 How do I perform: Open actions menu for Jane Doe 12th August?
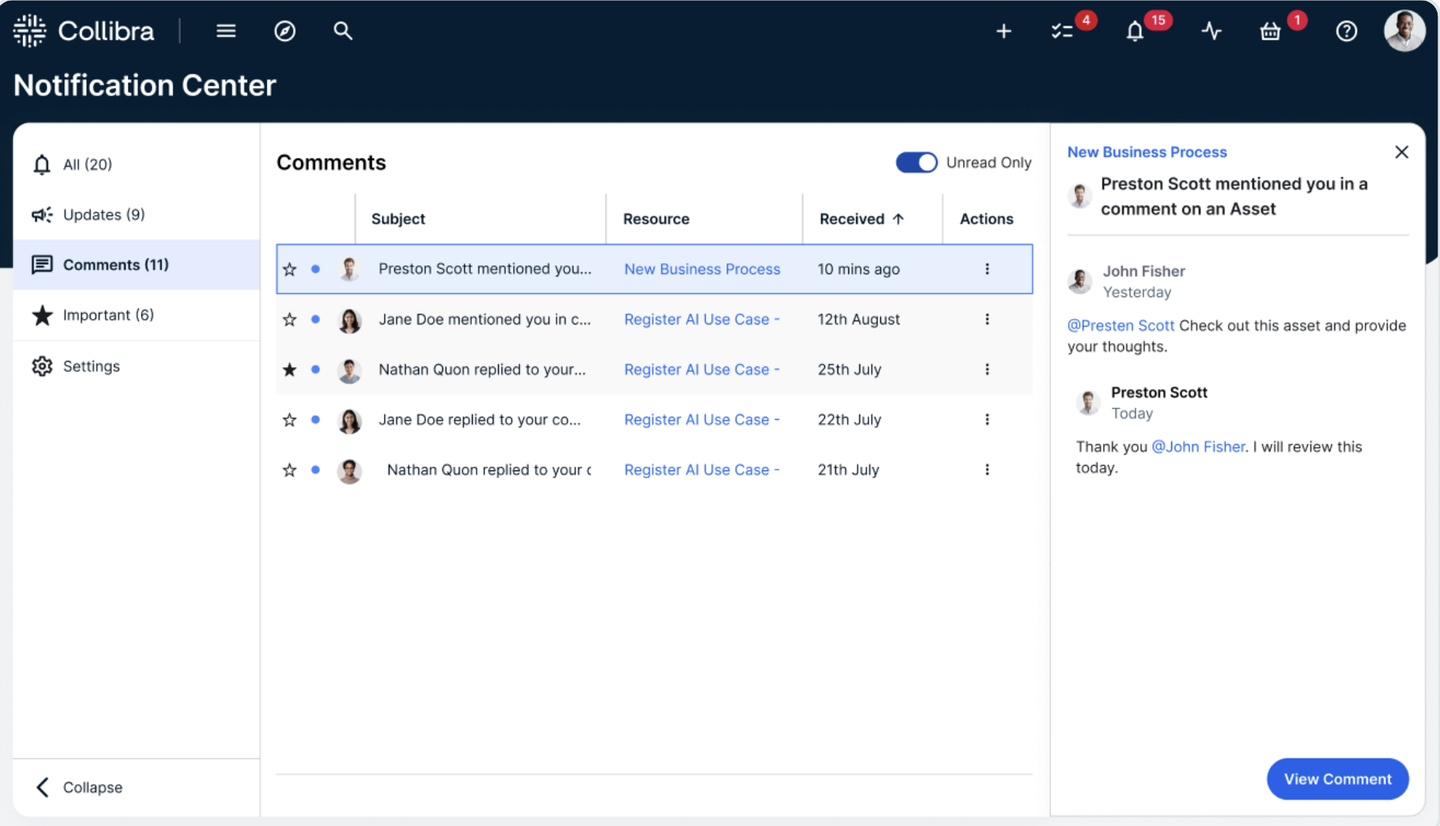[x=987, y=320]
